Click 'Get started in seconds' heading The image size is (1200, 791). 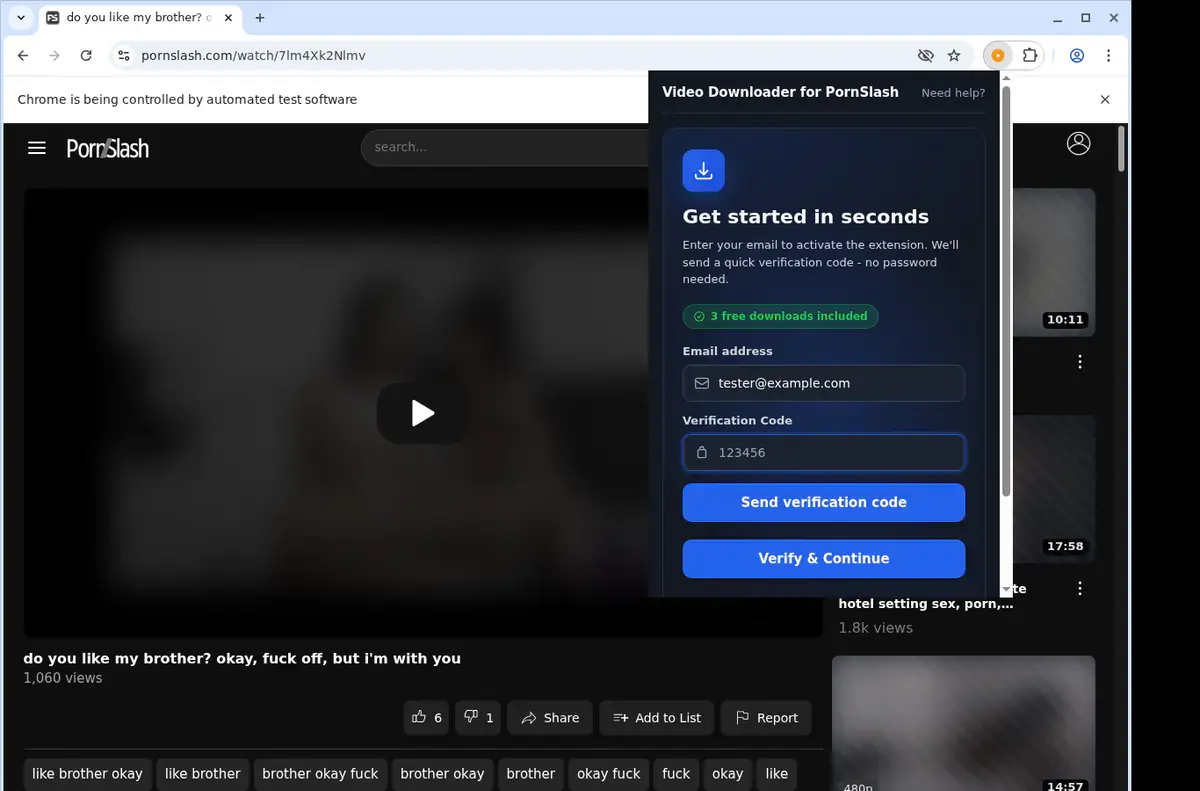806,217
